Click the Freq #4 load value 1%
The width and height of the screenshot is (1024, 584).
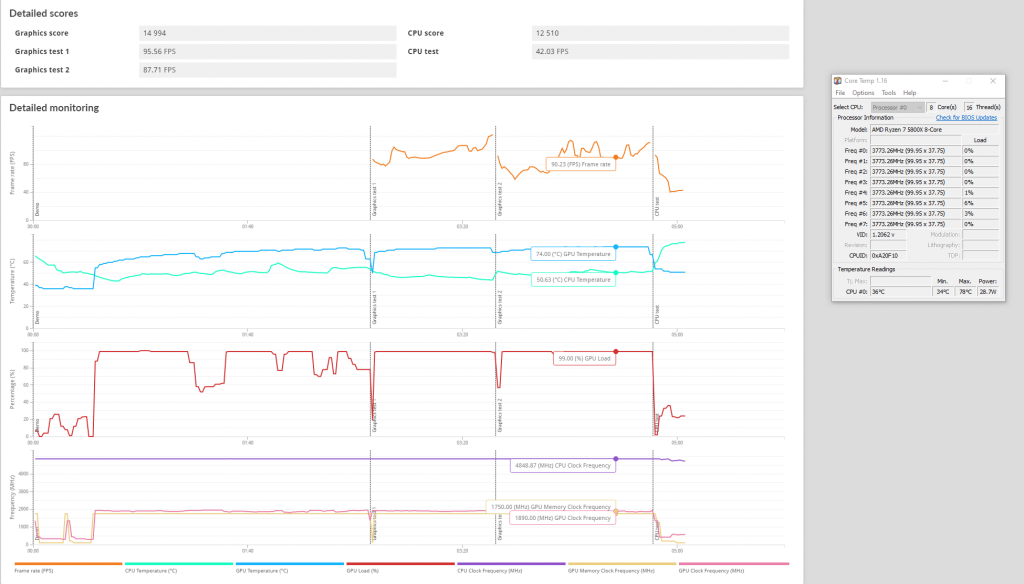click(x=980, y=193)
